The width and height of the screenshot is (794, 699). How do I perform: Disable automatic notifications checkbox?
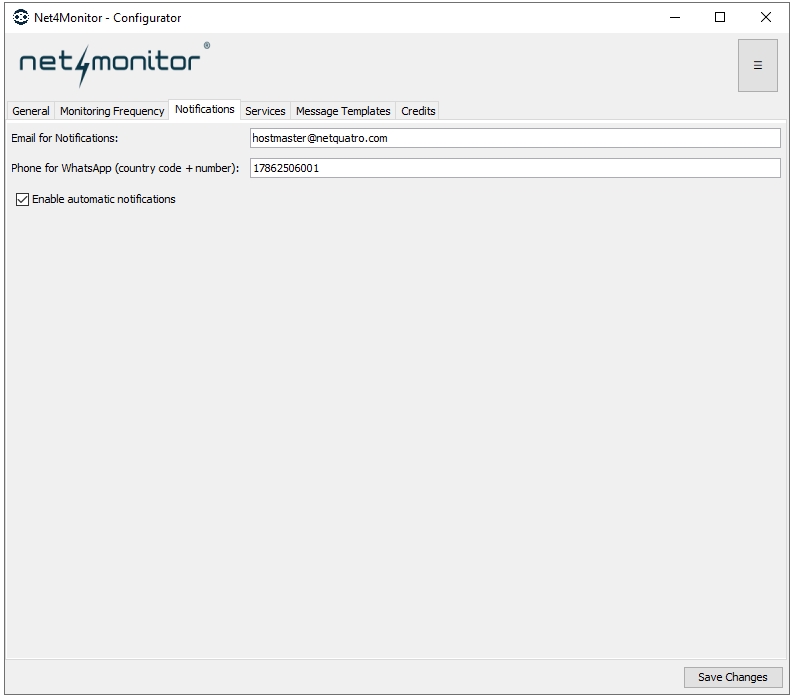pyautogui.click(x=22, y=199)
